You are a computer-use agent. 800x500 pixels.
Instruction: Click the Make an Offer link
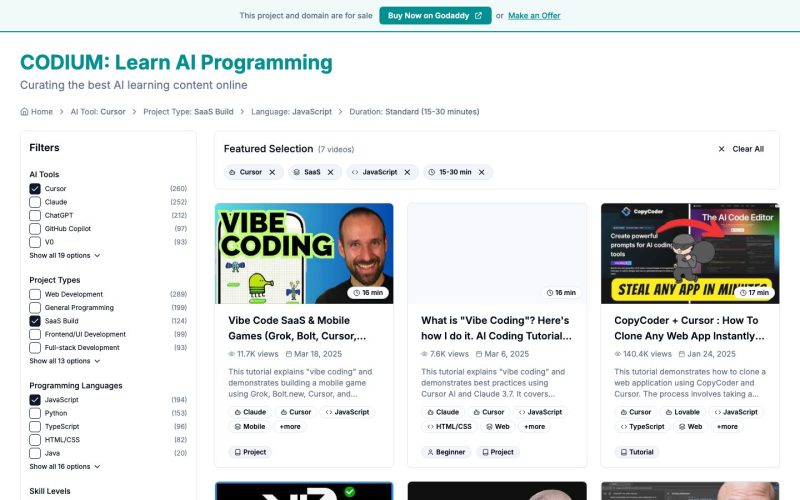(x=534, y=16)
